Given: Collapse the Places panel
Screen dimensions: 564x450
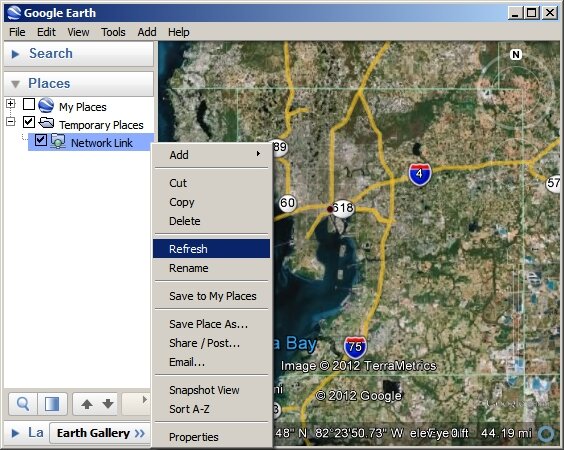Looking at the screenshot, I should [15, 84].
